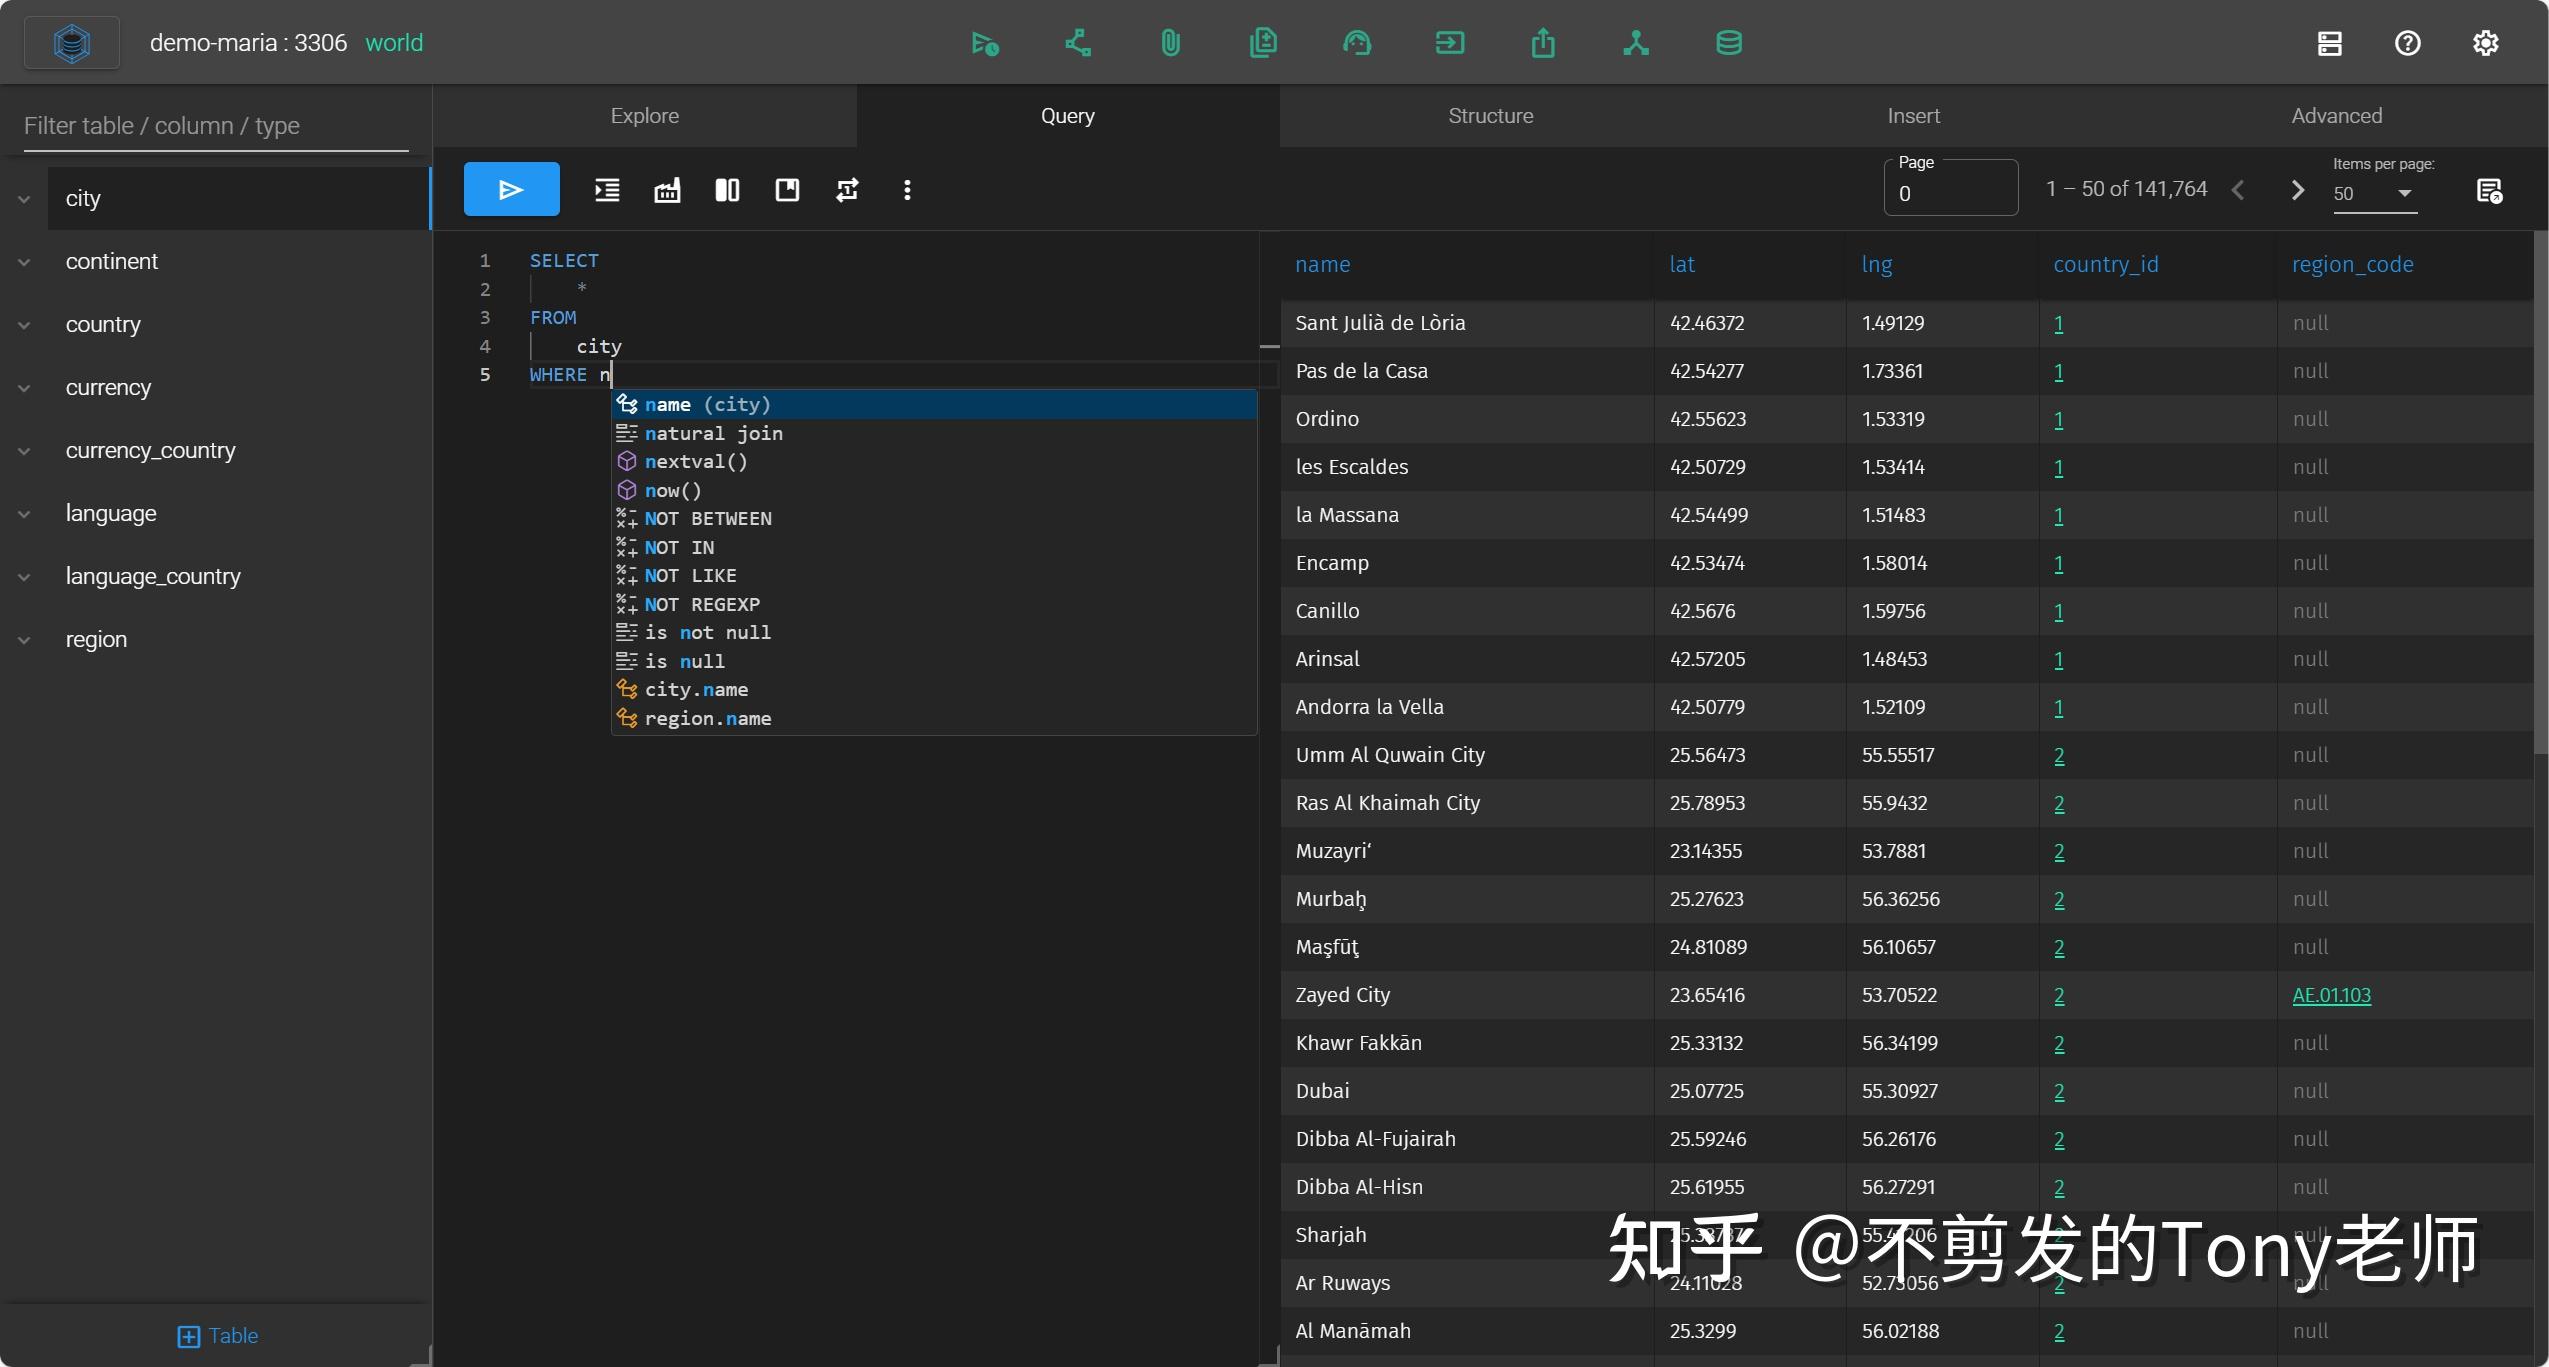Open the split view icon in query toolbar
The height and width of the screenshot is (1367, 2549).
click(x=727, y=190)
